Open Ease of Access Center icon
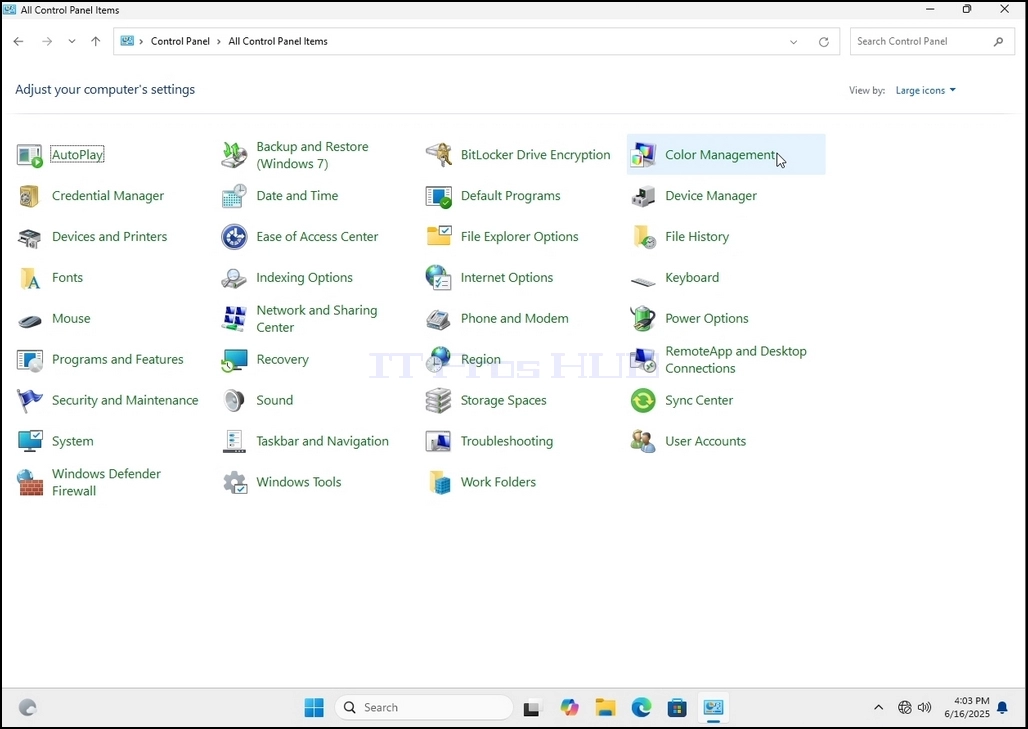The image size is (1028, 729). click(234, 237)
